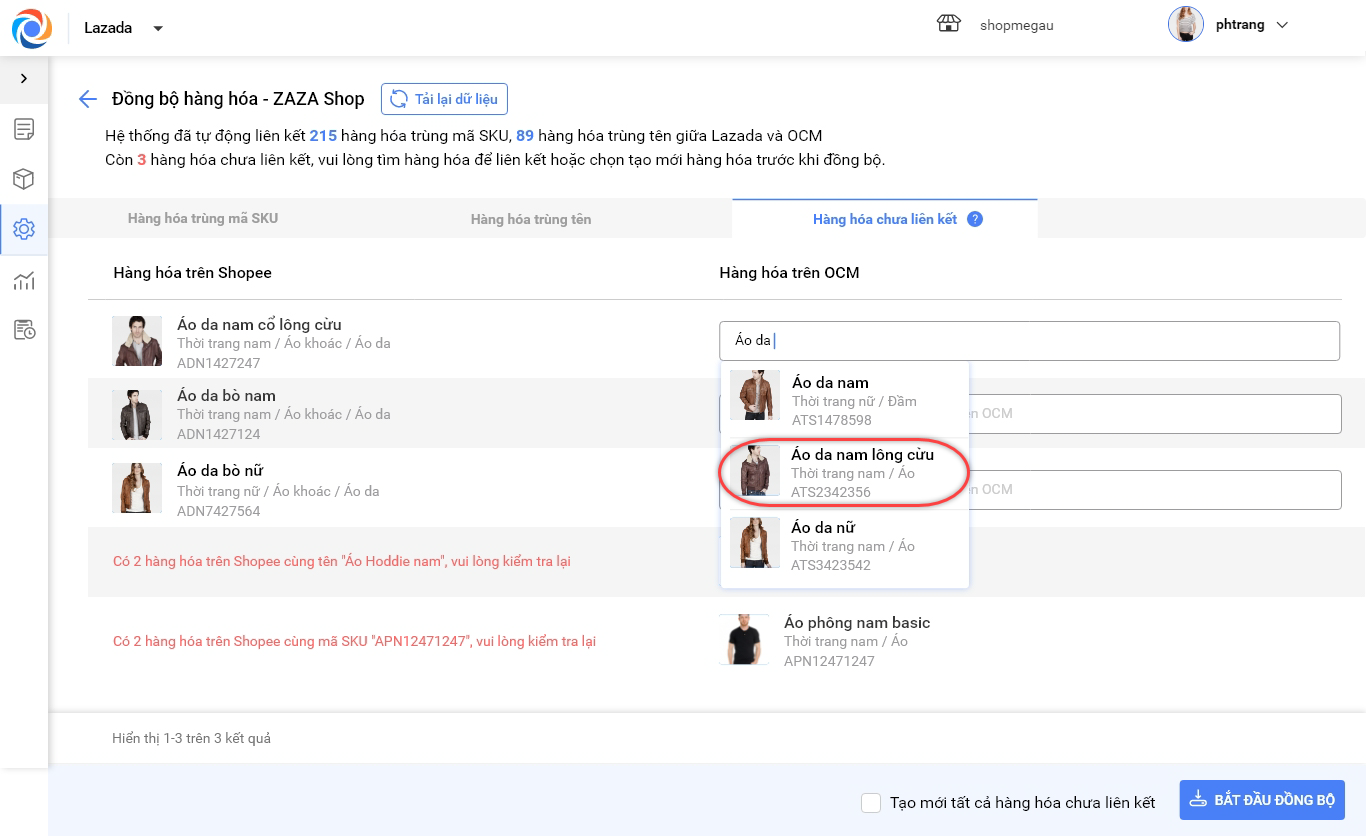1366x836 pixels.
Task: Expand the Lazada channel dropdown
Action: 158,29
